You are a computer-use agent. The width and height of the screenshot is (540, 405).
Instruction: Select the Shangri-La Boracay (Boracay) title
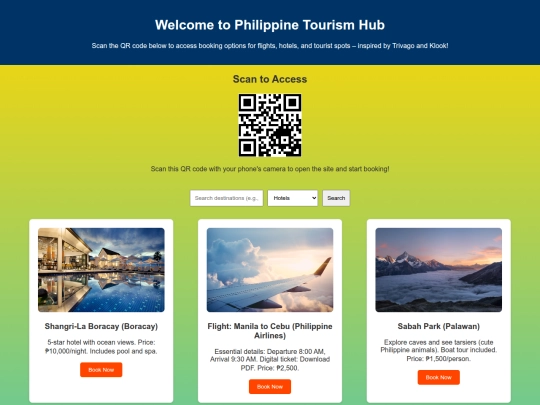tap(101, 326)
